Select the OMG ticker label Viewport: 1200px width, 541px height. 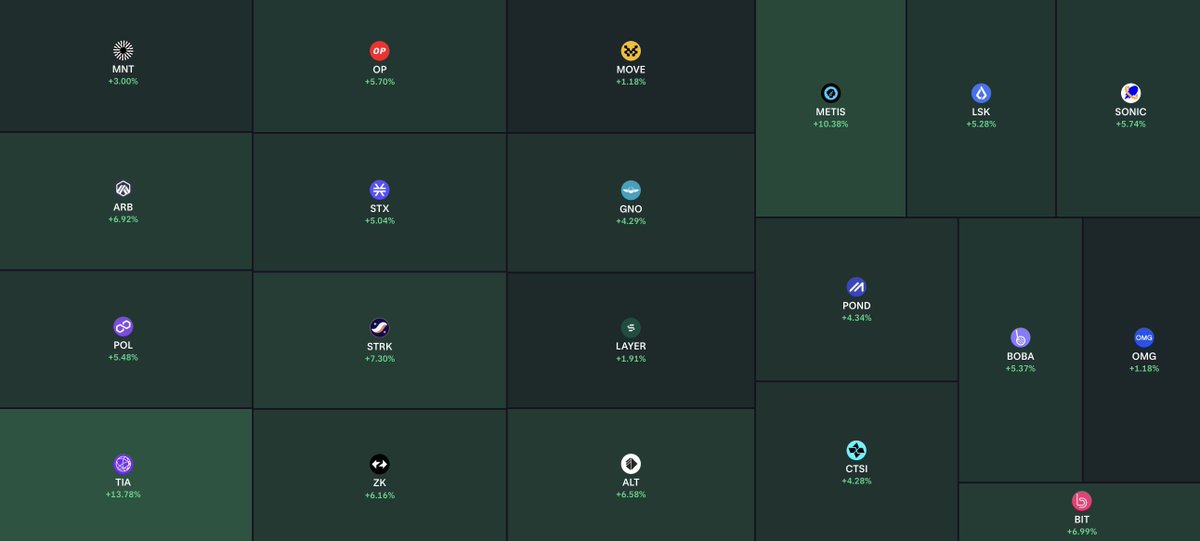coord(1143,357)
